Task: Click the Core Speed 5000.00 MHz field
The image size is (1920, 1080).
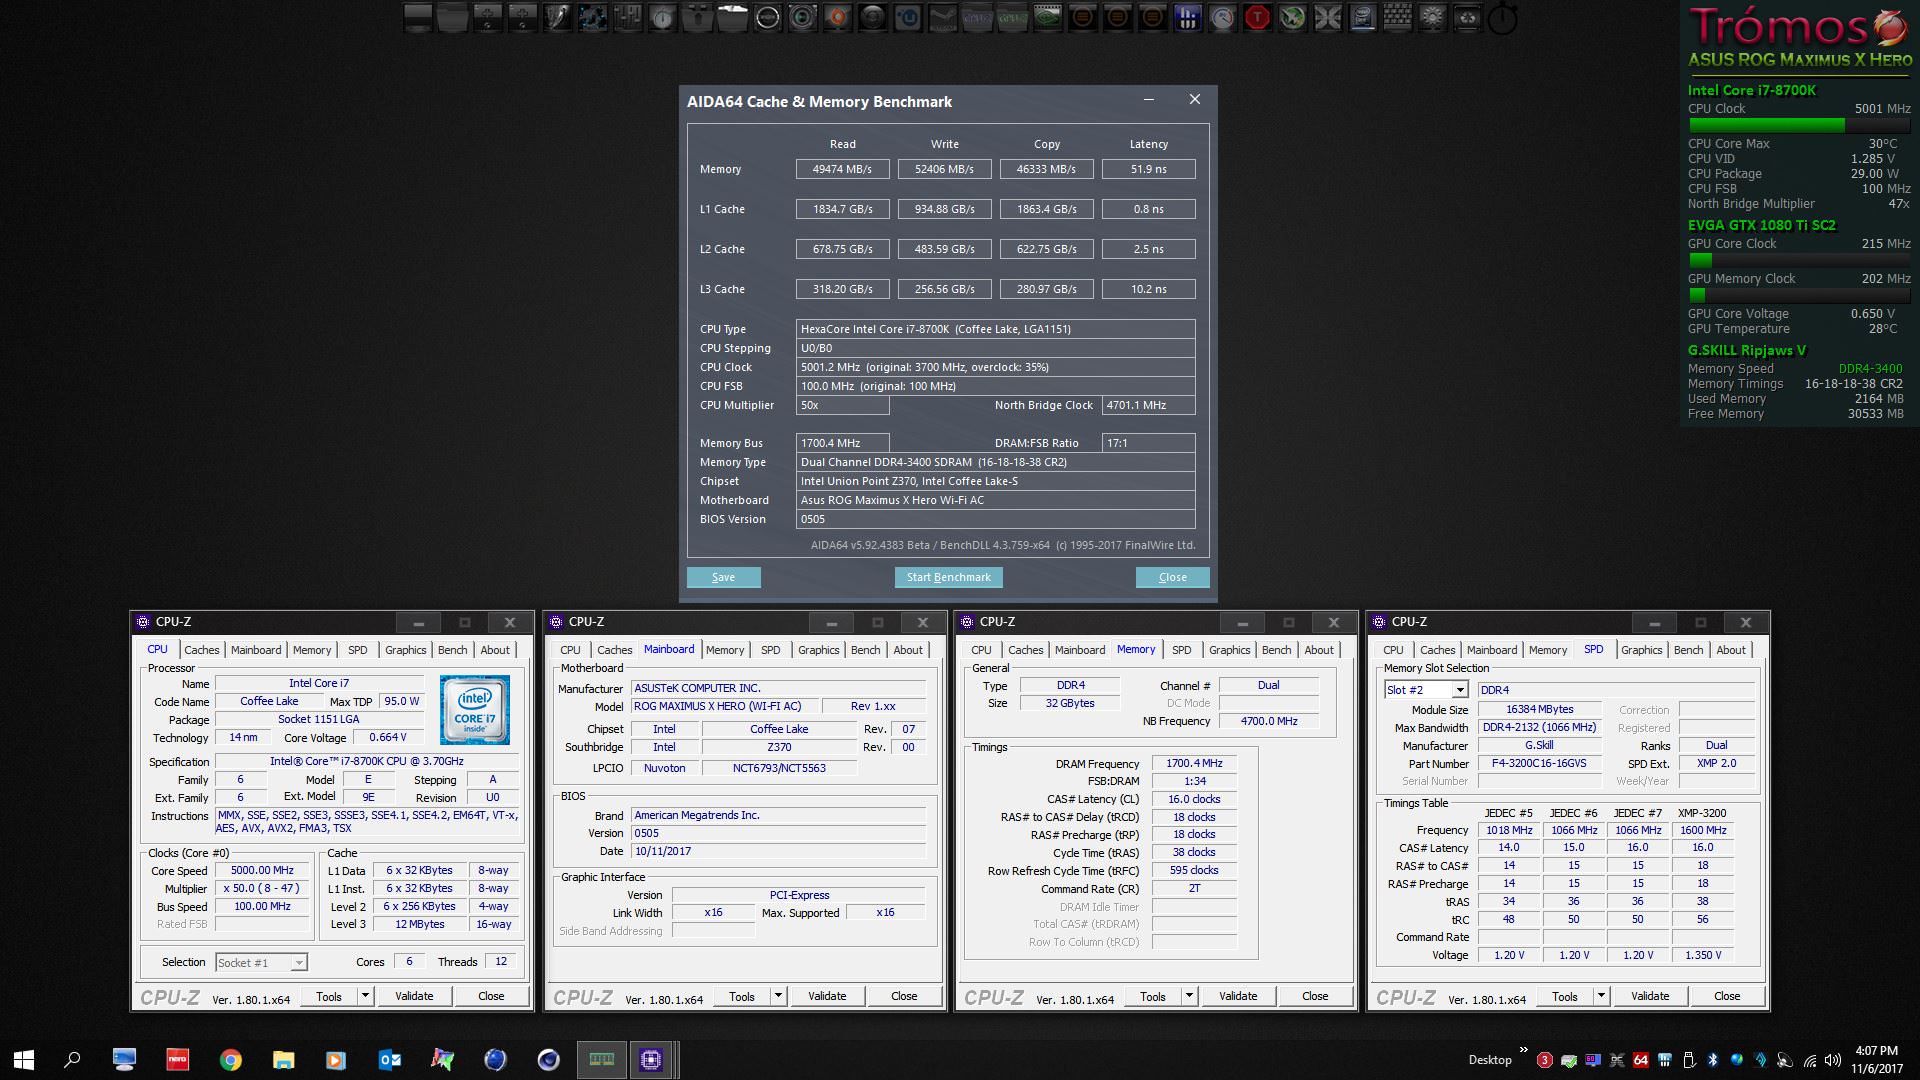Action: pyautogui.click(x=262, y=870)
